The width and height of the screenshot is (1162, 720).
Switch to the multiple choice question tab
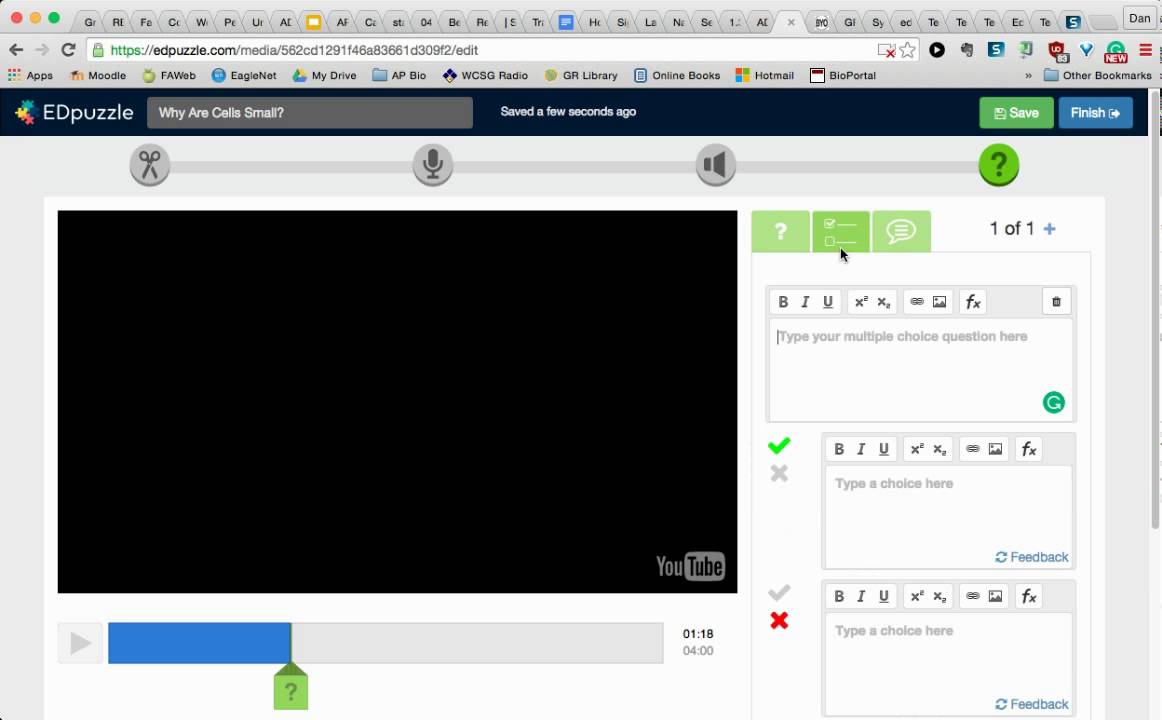tap(840, 232)
